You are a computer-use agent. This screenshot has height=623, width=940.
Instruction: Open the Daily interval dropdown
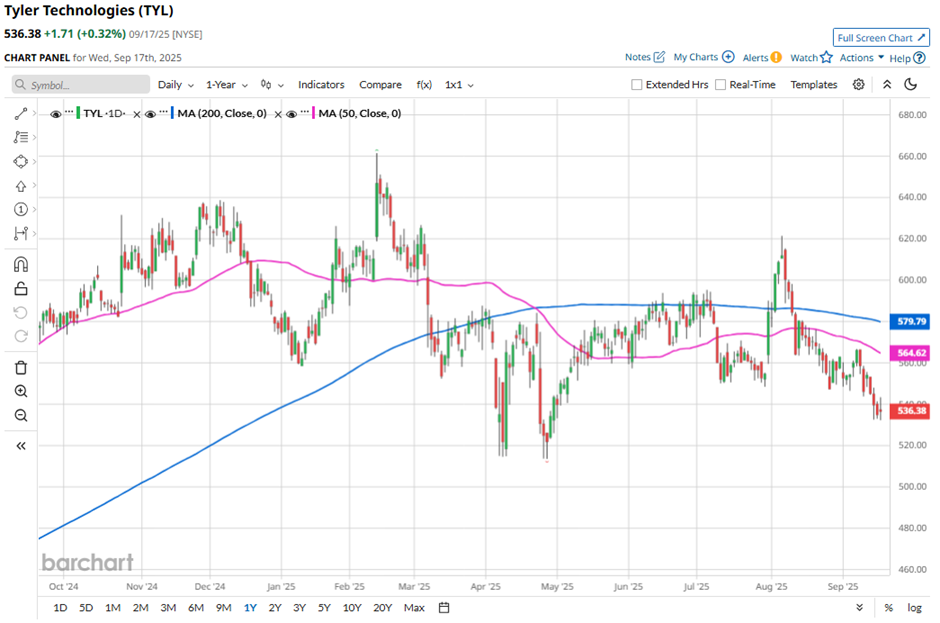tap(176, 85)
